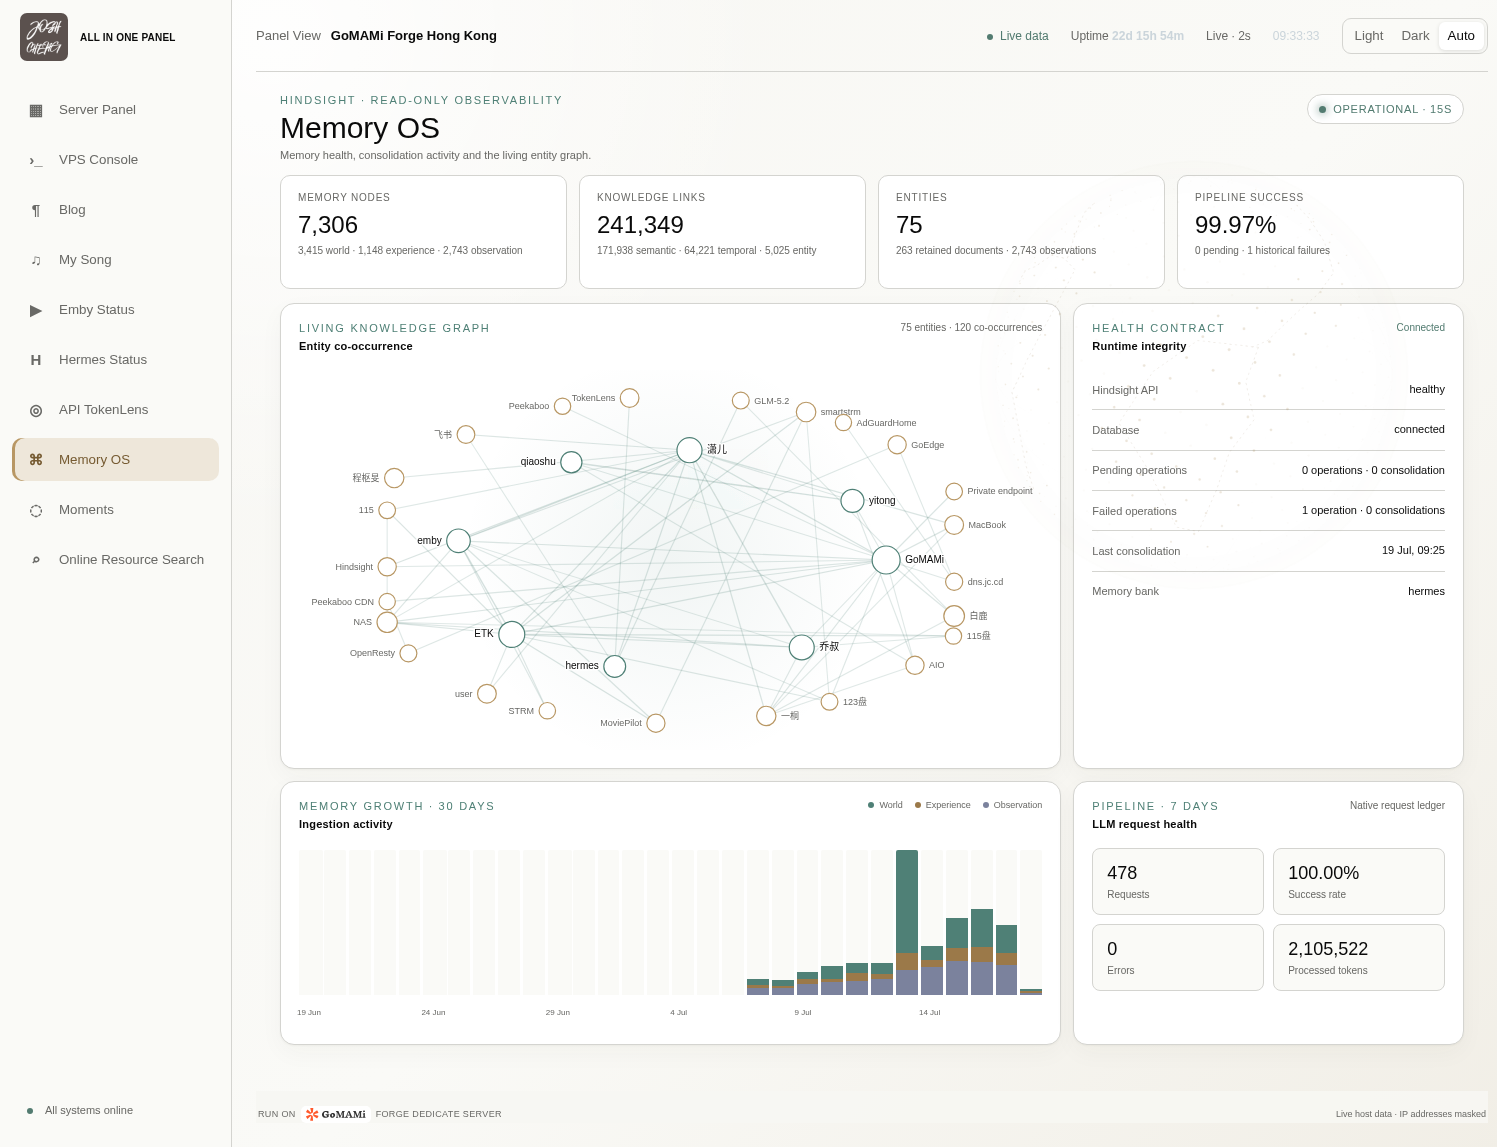
Task: Click the Connected status text
Action: point(1421,327)
